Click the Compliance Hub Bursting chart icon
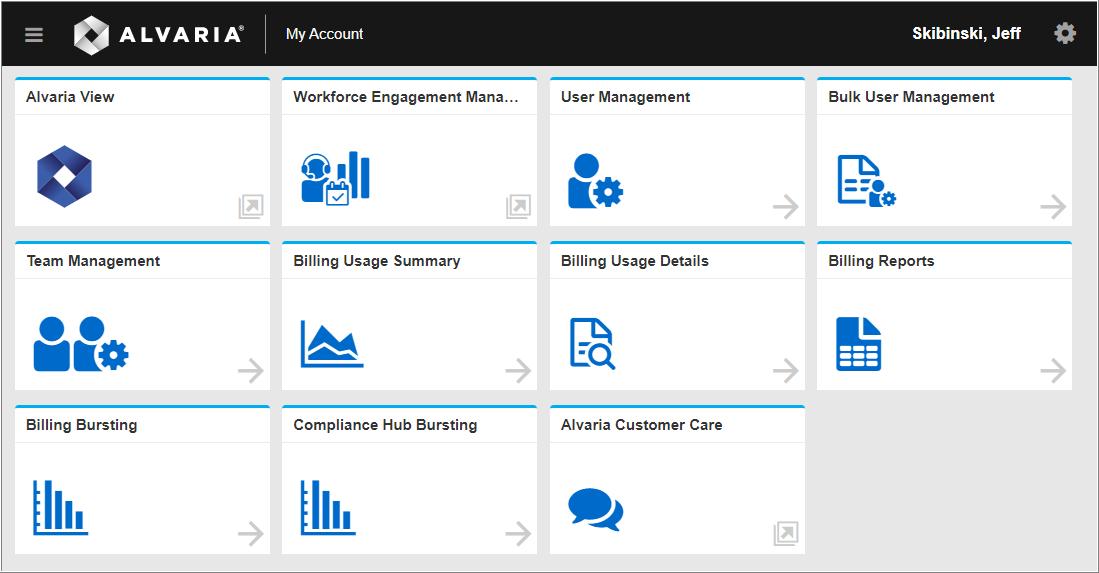 tap(328, 507)
